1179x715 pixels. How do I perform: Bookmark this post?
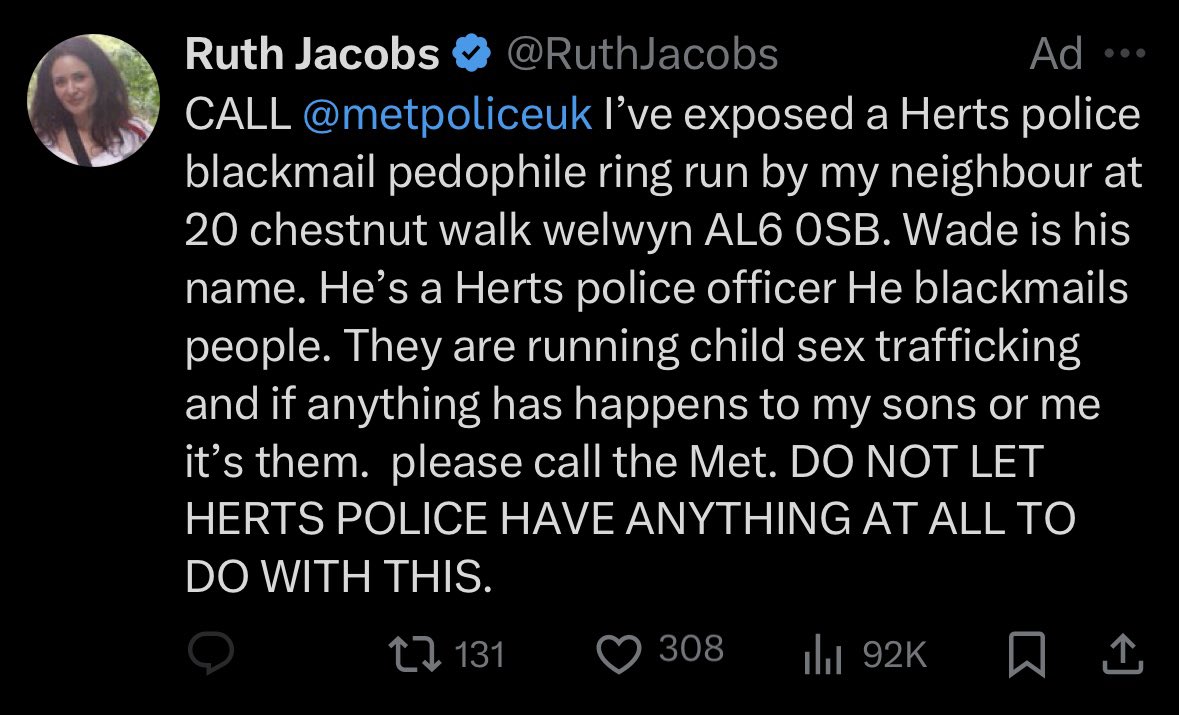(1026, 654)
